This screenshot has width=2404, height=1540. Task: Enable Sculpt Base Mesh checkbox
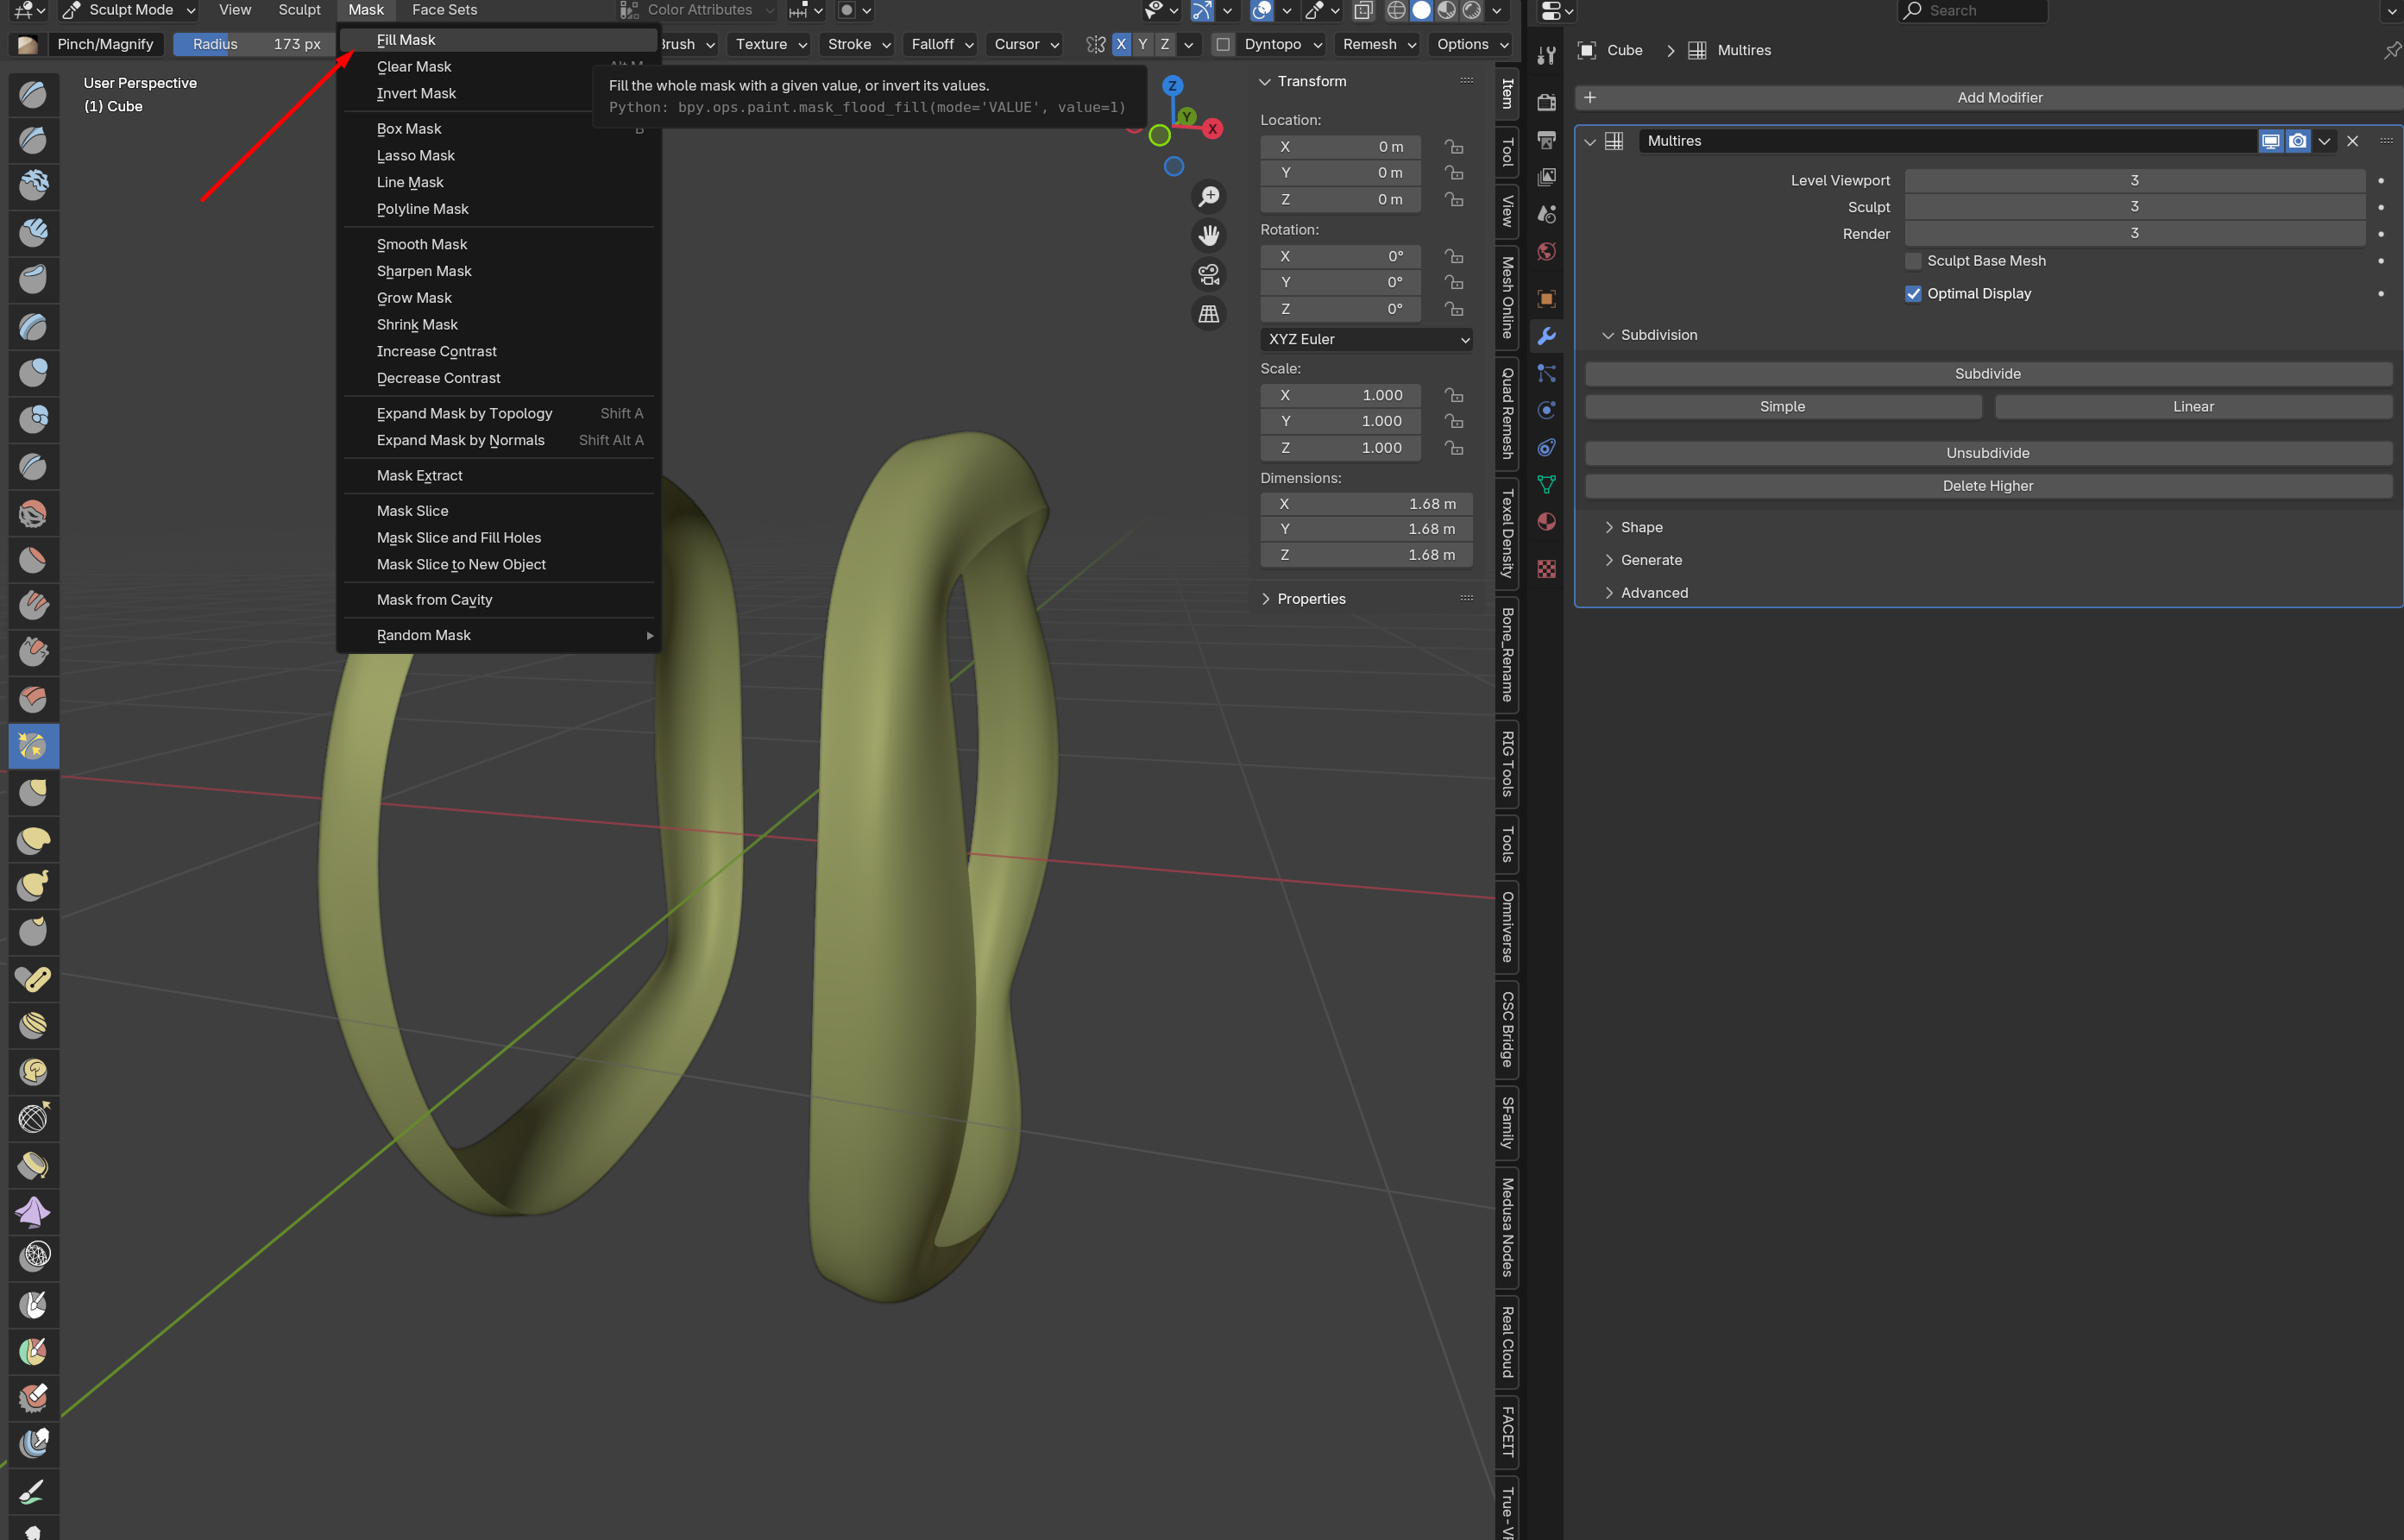[1913, 261]
